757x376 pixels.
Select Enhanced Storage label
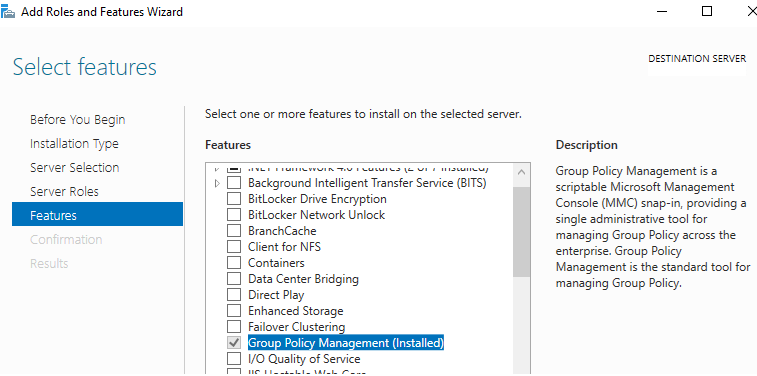point(295,311)
